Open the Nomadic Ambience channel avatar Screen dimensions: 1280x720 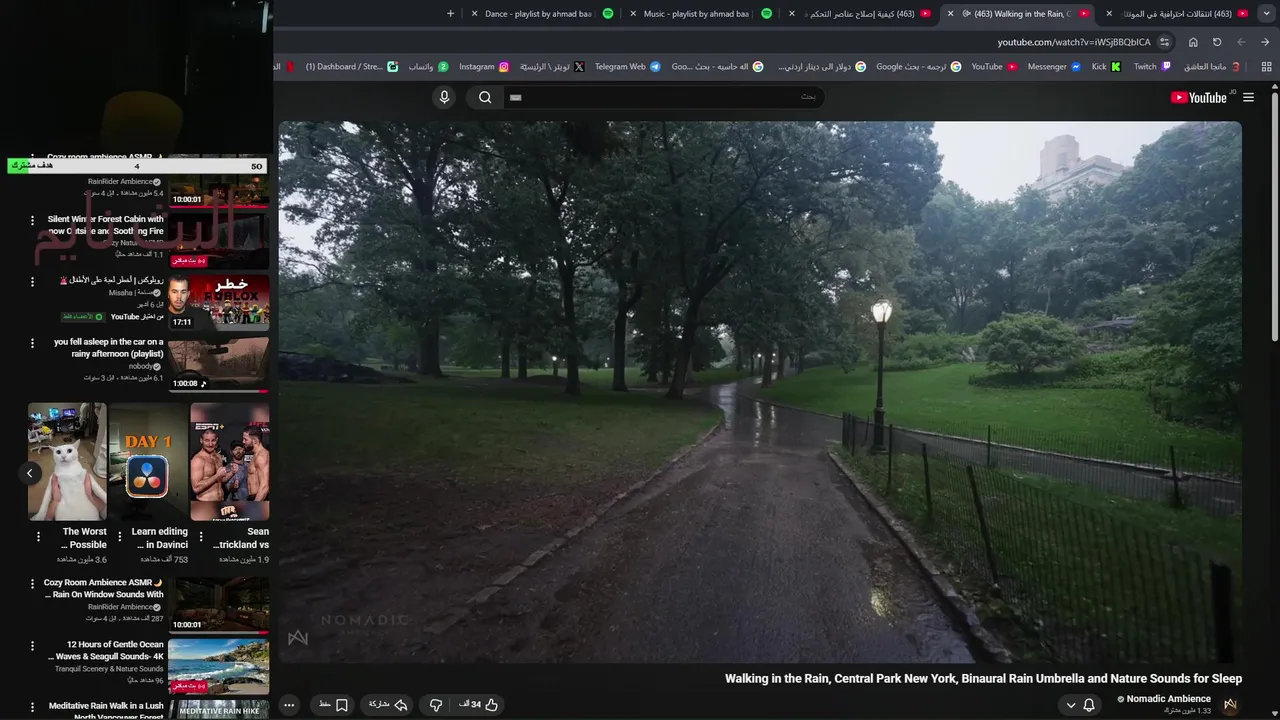click(x=1230, y=704)
